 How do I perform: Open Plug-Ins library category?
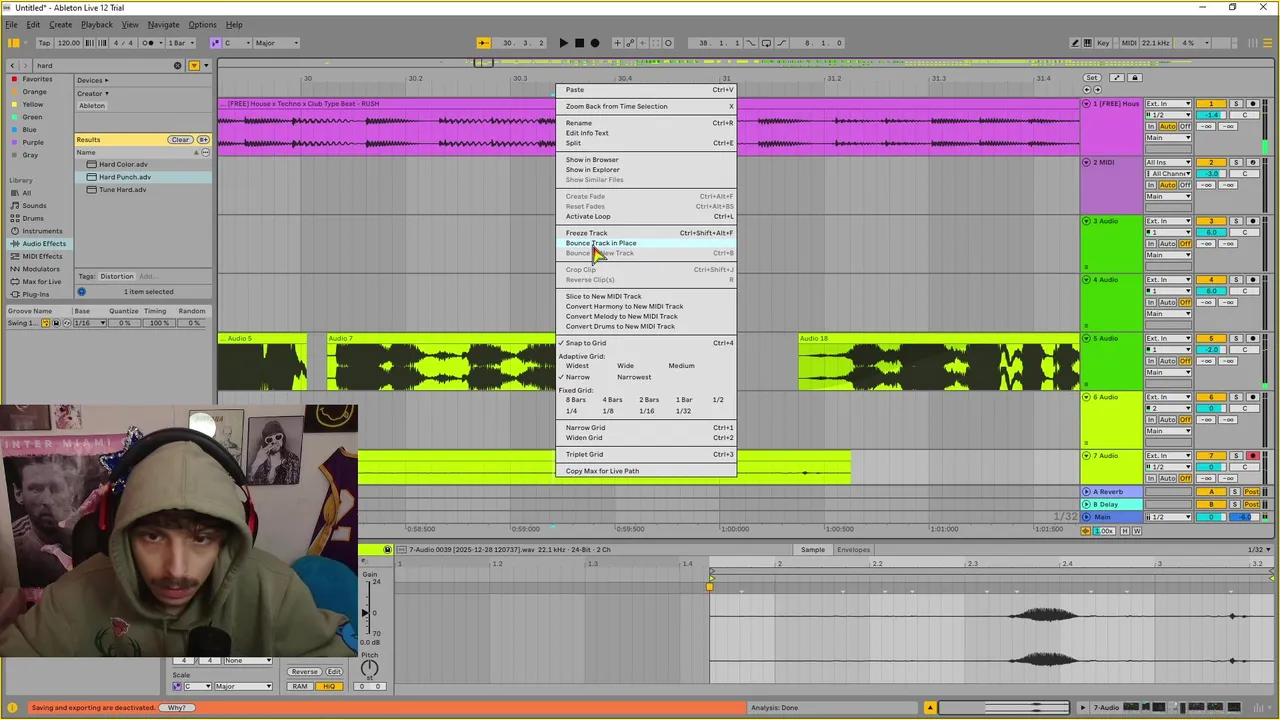pos(35,294)
